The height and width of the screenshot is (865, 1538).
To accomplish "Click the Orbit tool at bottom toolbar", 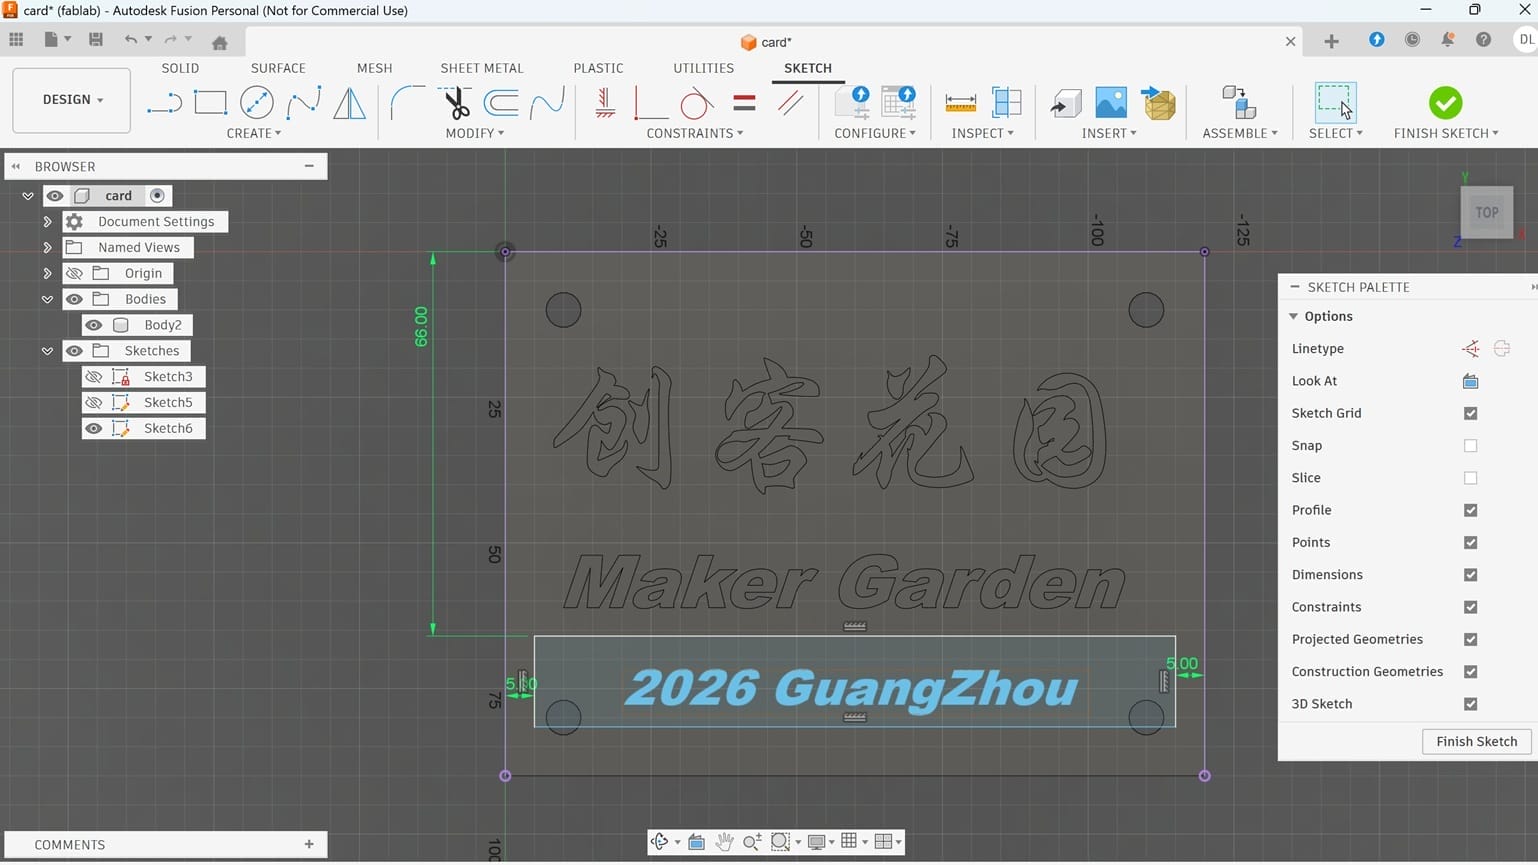I will [659, 841].
